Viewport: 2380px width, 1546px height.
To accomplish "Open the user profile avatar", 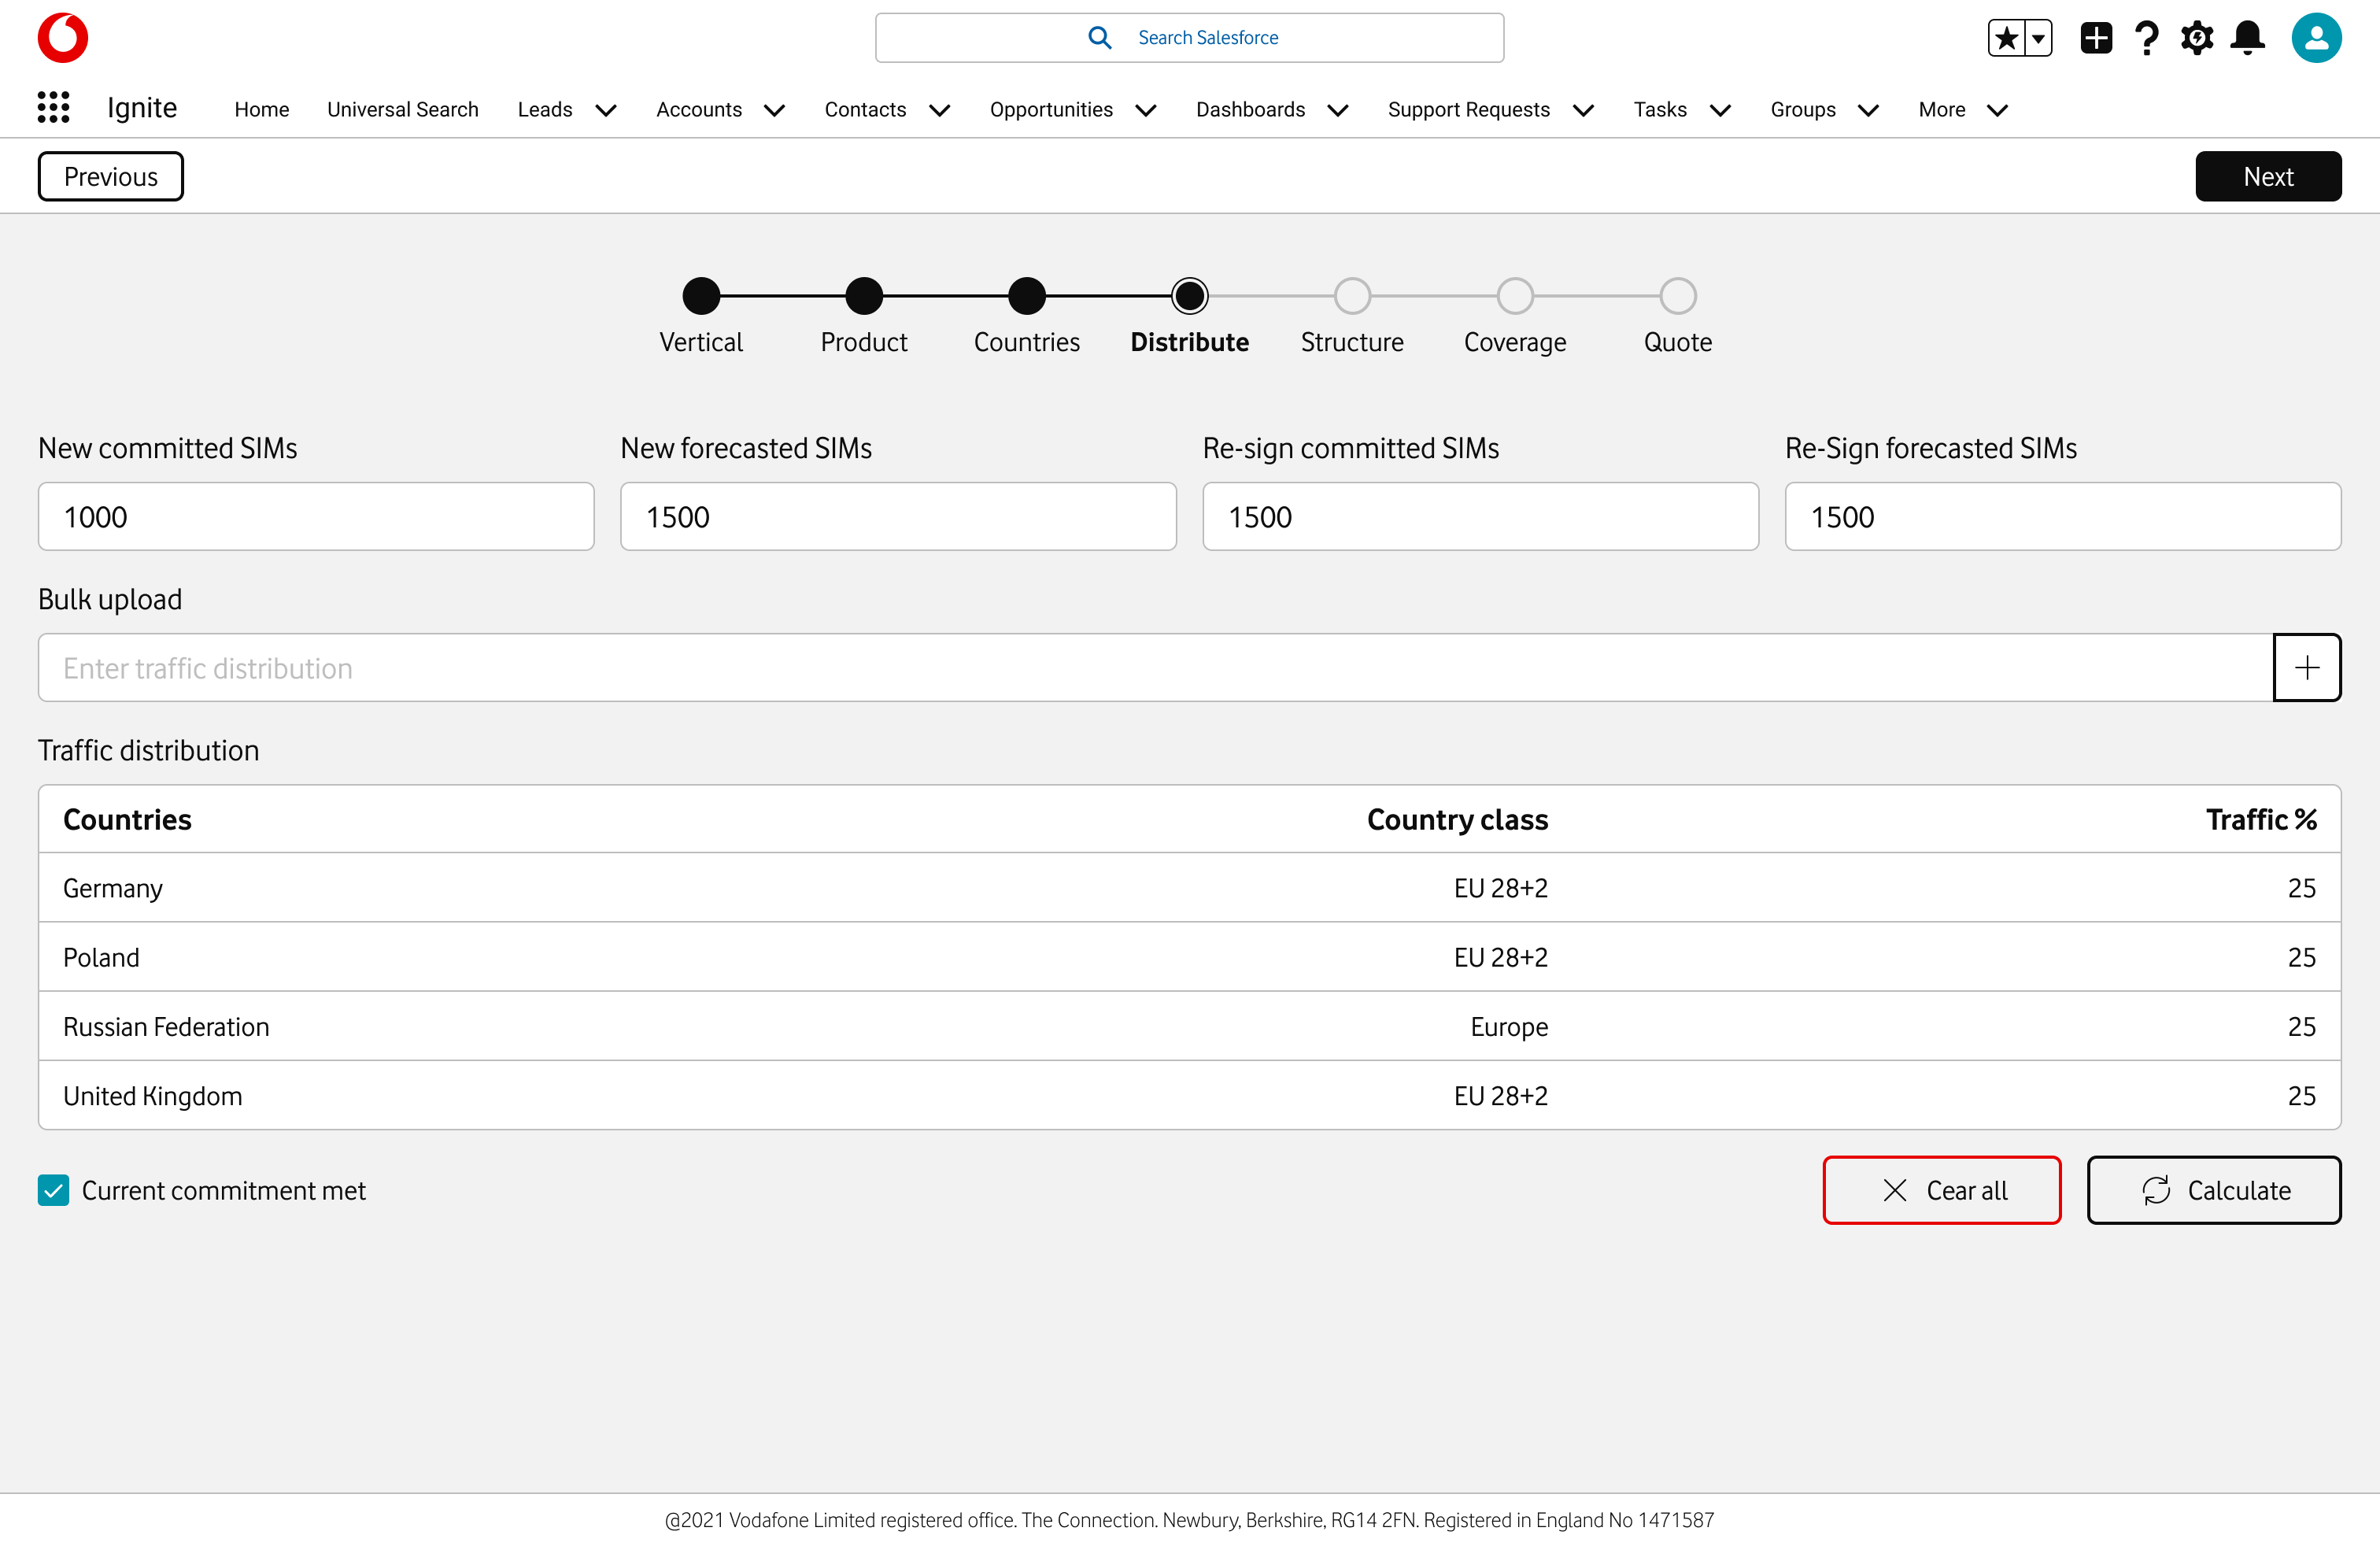I will pyautogui.click(x=2316, y=38).
